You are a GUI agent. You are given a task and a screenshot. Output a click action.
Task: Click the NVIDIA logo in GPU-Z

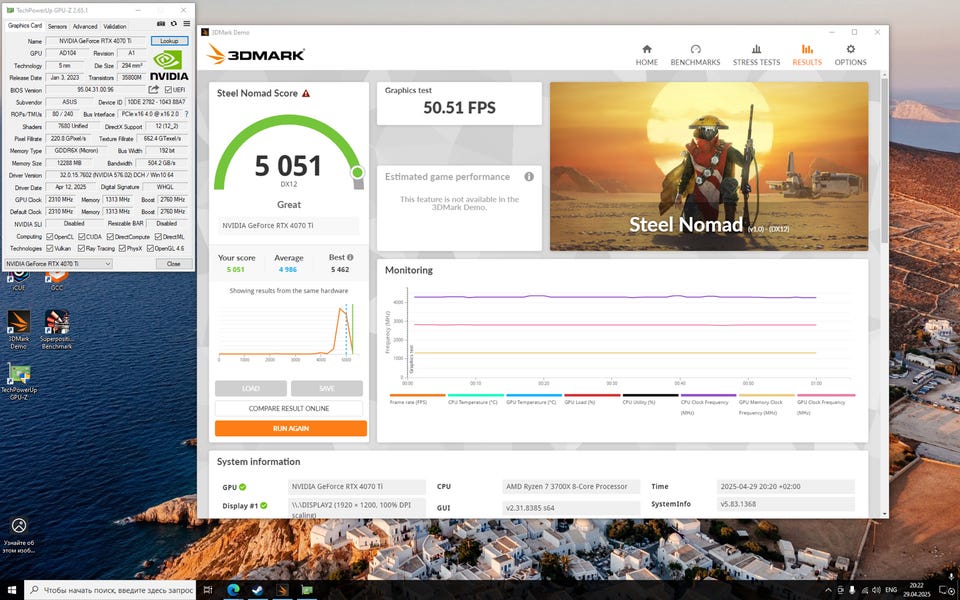click(169, 65)
